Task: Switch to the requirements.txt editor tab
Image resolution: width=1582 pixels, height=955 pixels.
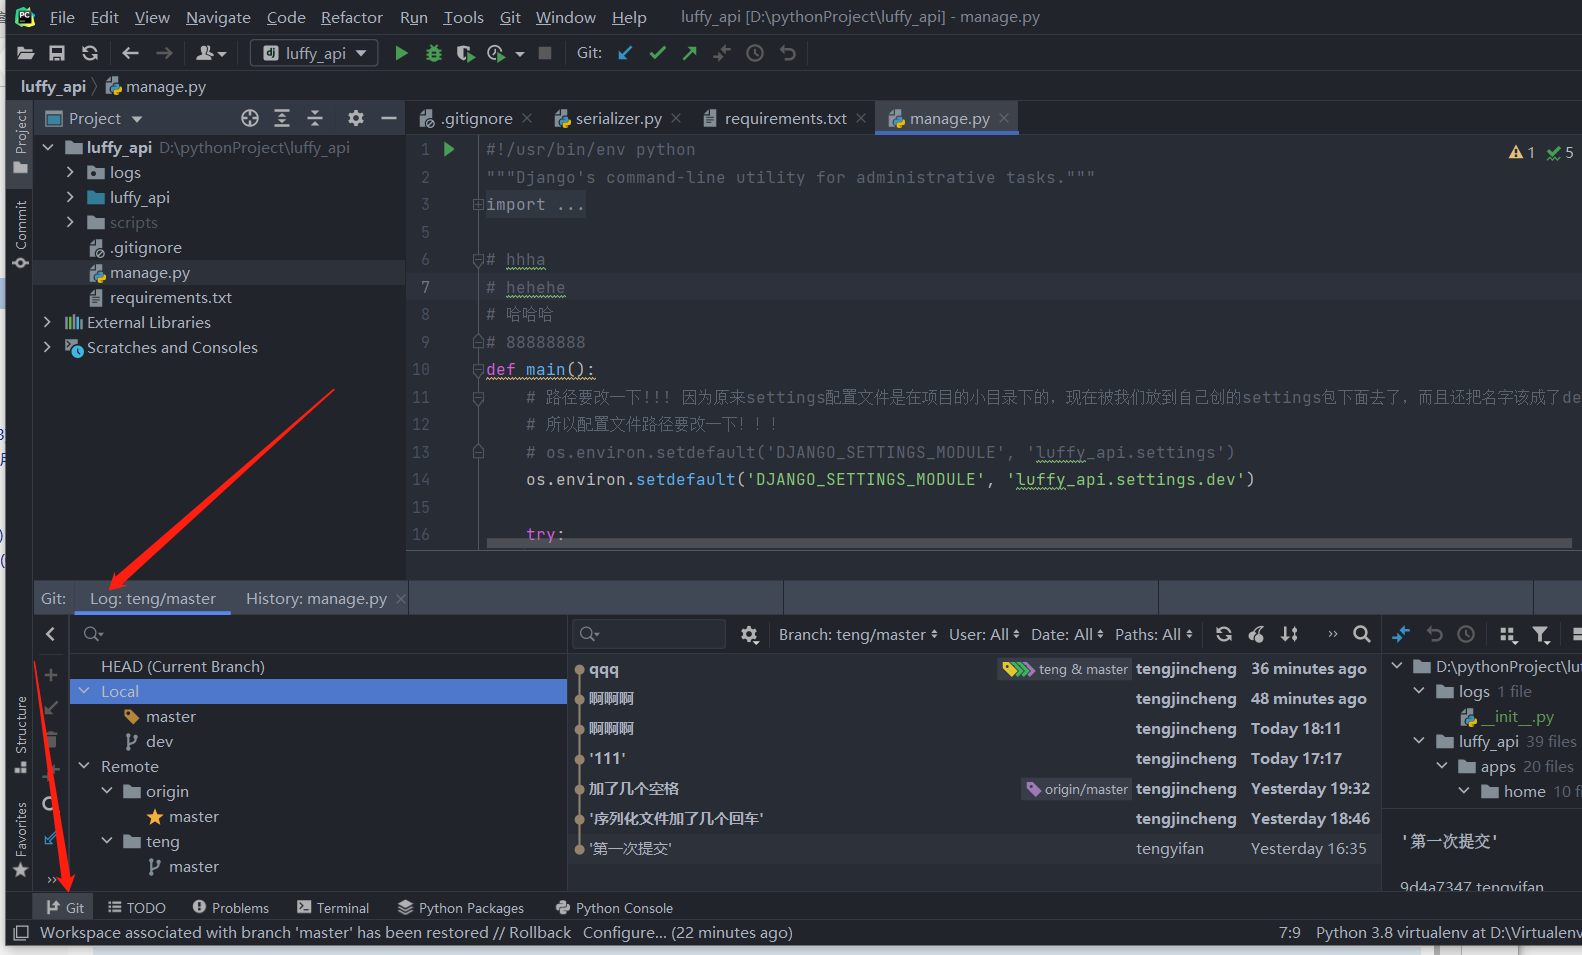Action: 784,118
